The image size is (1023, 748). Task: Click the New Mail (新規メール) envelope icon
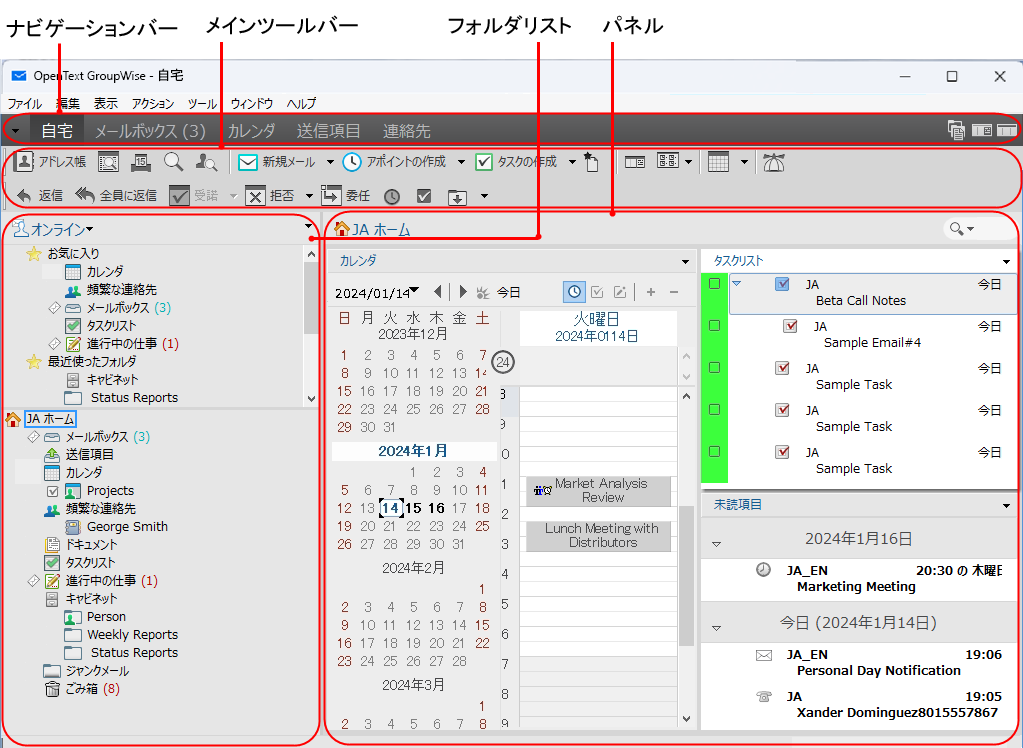(x=248, y=163)
